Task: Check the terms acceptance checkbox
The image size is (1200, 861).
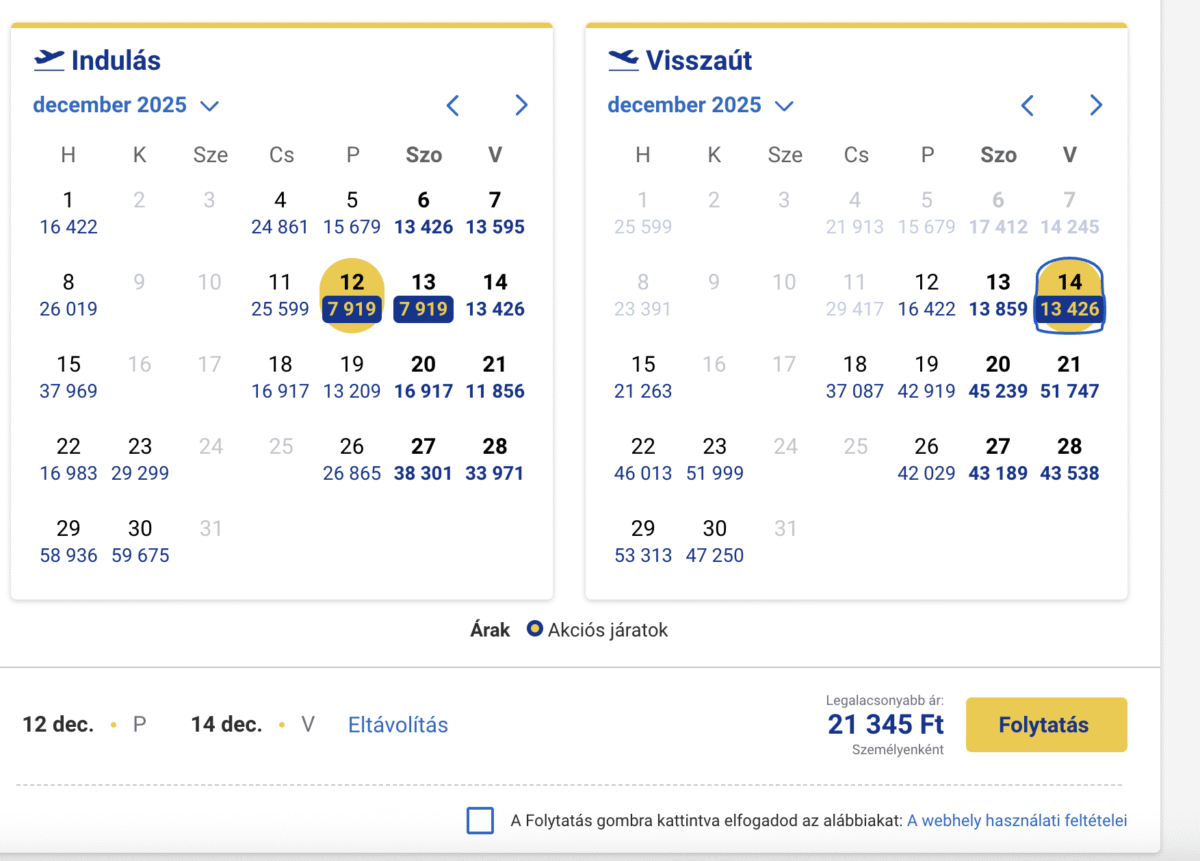Action: point(480,820)
